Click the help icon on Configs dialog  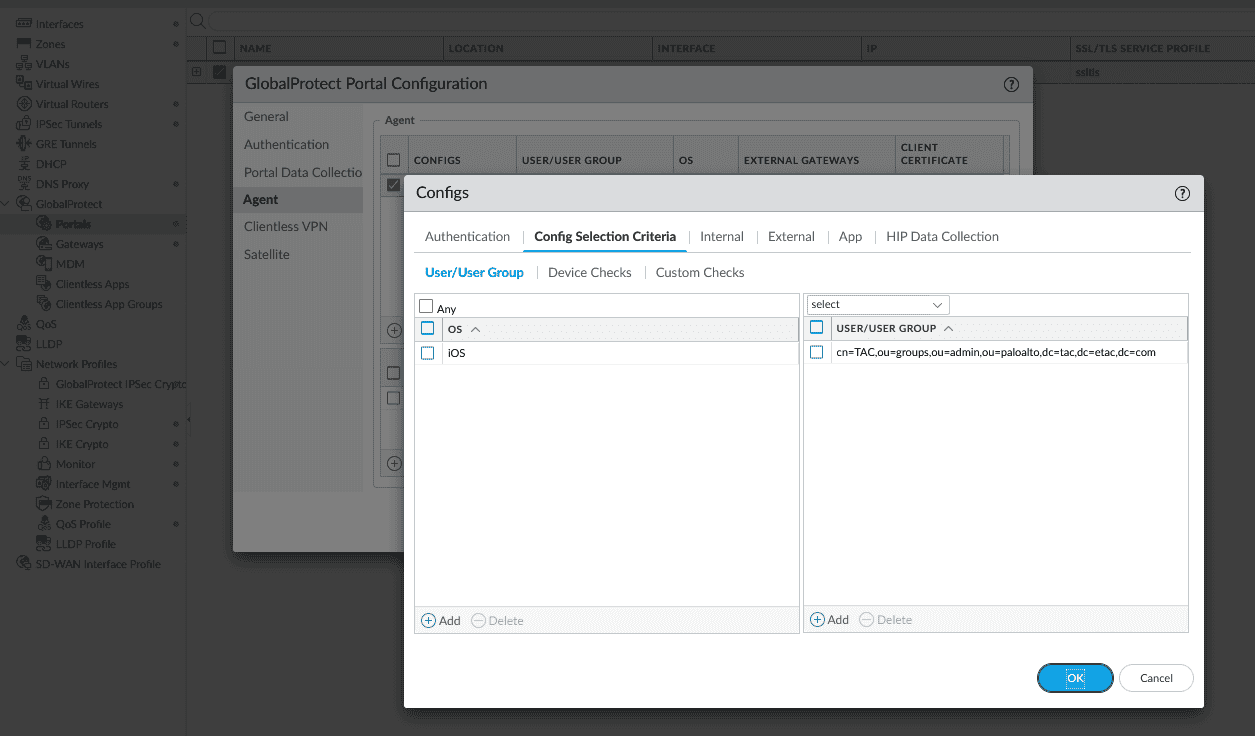[x=1181, y=193]
